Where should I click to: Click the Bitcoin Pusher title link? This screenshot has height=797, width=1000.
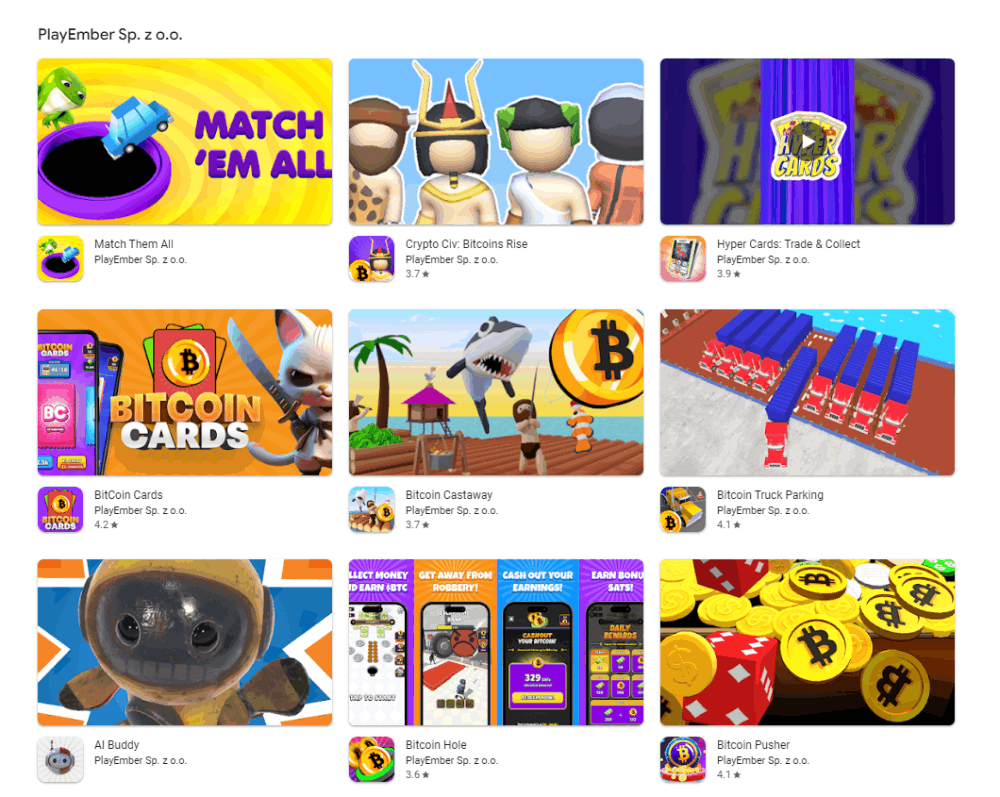753,745
